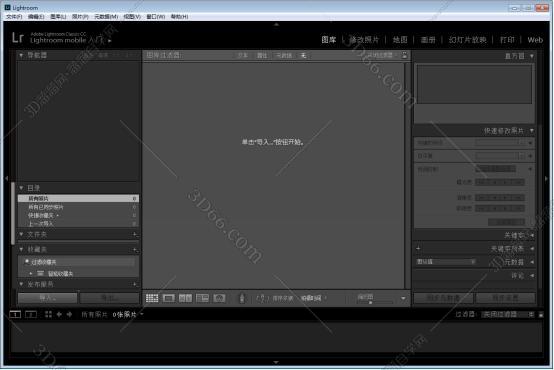Switch to Compare view icon
554x370 pixels.
point(185,298)
